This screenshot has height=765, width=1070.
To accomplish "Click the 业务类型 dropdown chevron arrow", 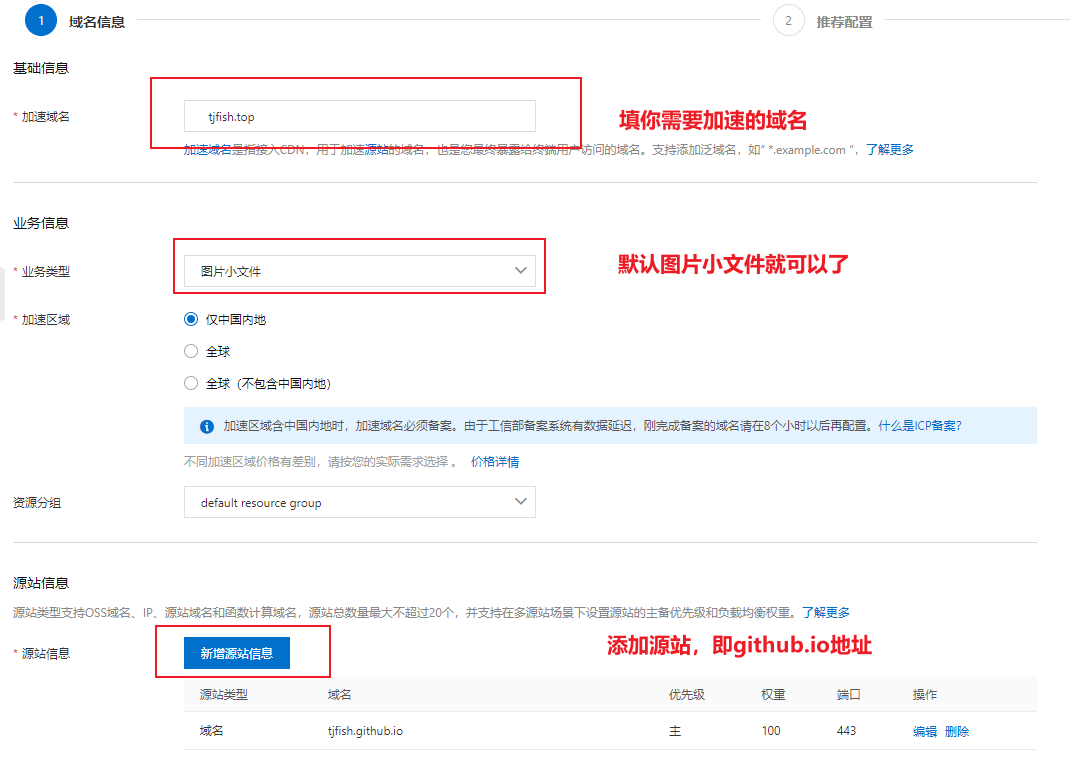I will pyautogui.click(x=520, y=271).
